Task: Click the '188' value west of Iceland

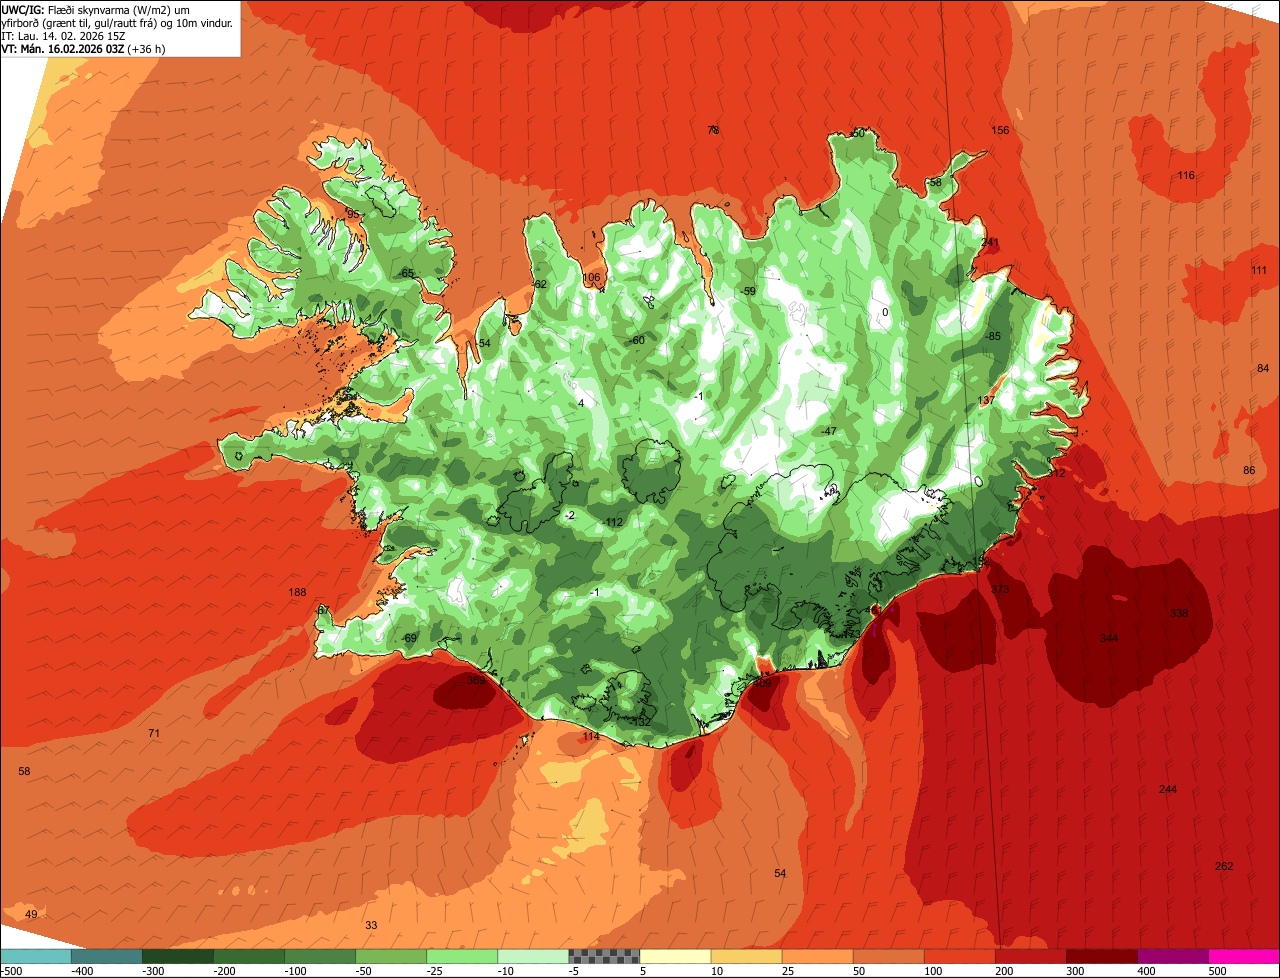Action: click(297, 592)
